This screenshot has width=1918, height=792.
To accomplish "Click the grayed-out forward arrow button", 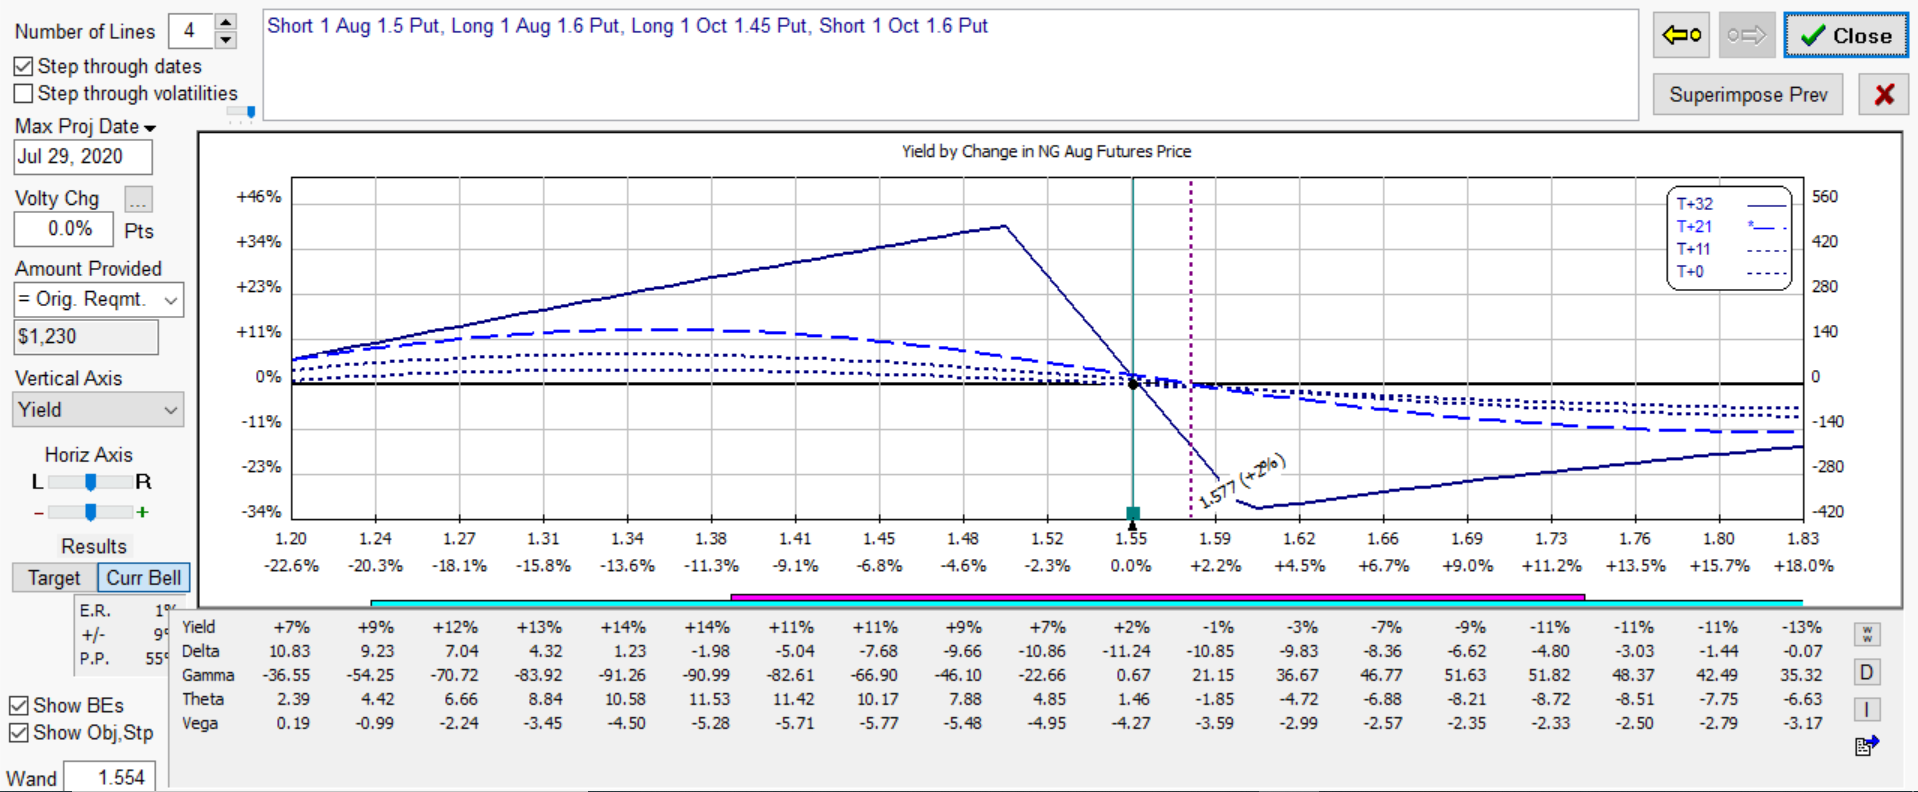I will click(x=1747, y=36).
